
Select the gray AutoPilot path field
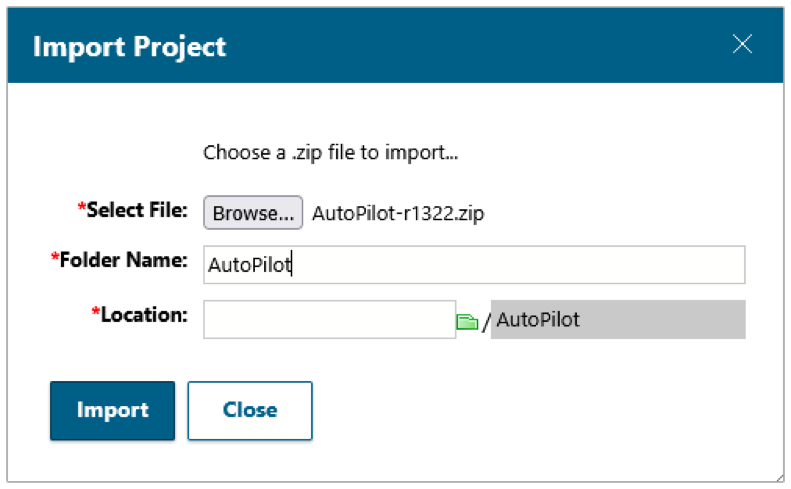coord(618,320)
